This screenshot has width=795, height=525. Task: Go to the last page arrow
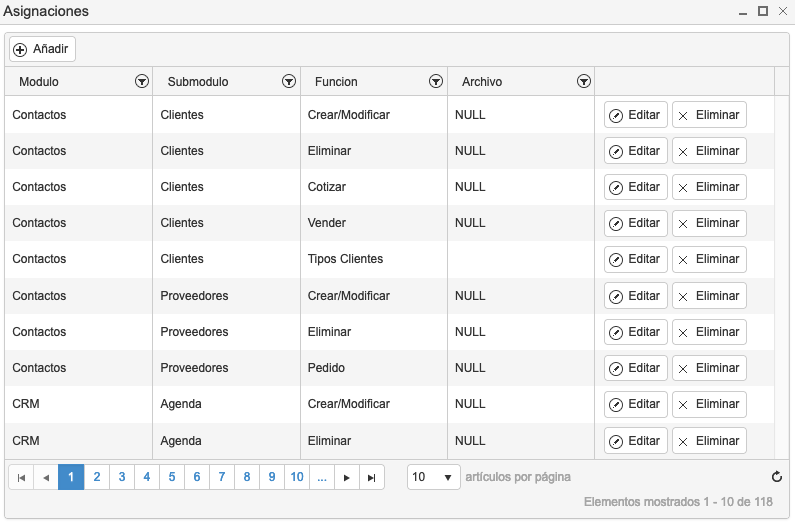[372, 477]
